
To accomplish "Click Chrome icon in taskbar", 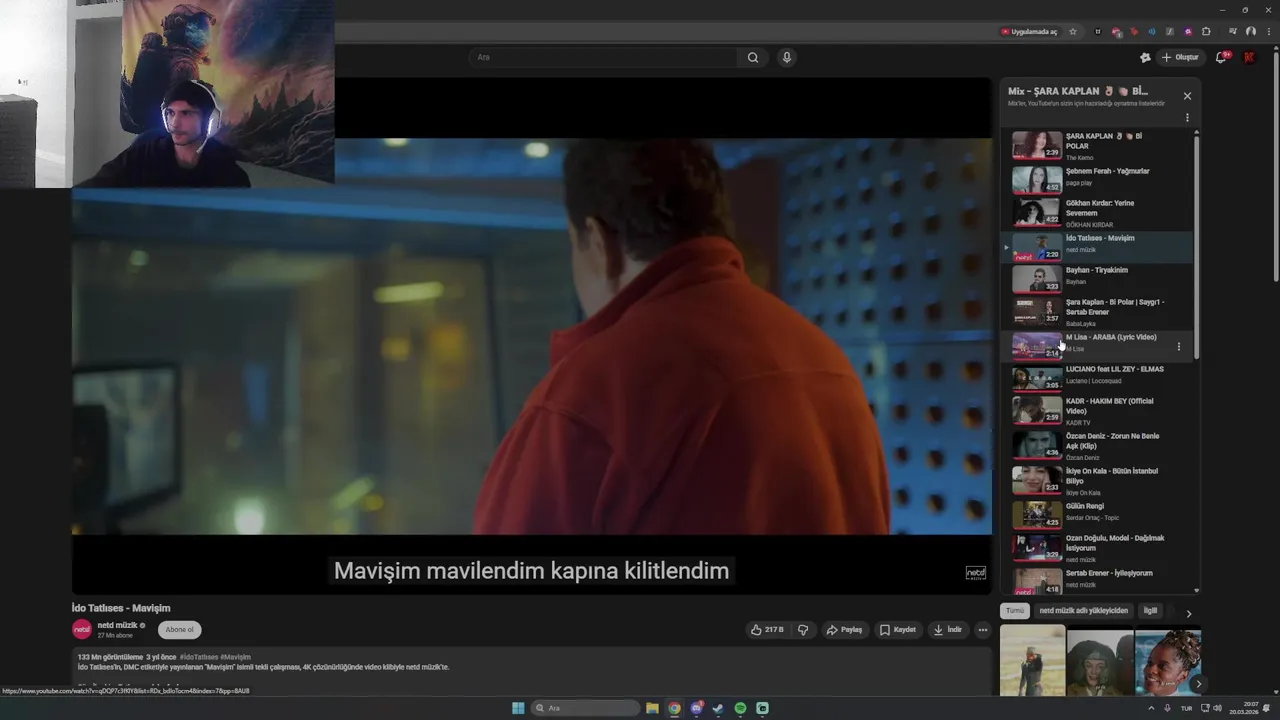I will click(x=674, y=708).
